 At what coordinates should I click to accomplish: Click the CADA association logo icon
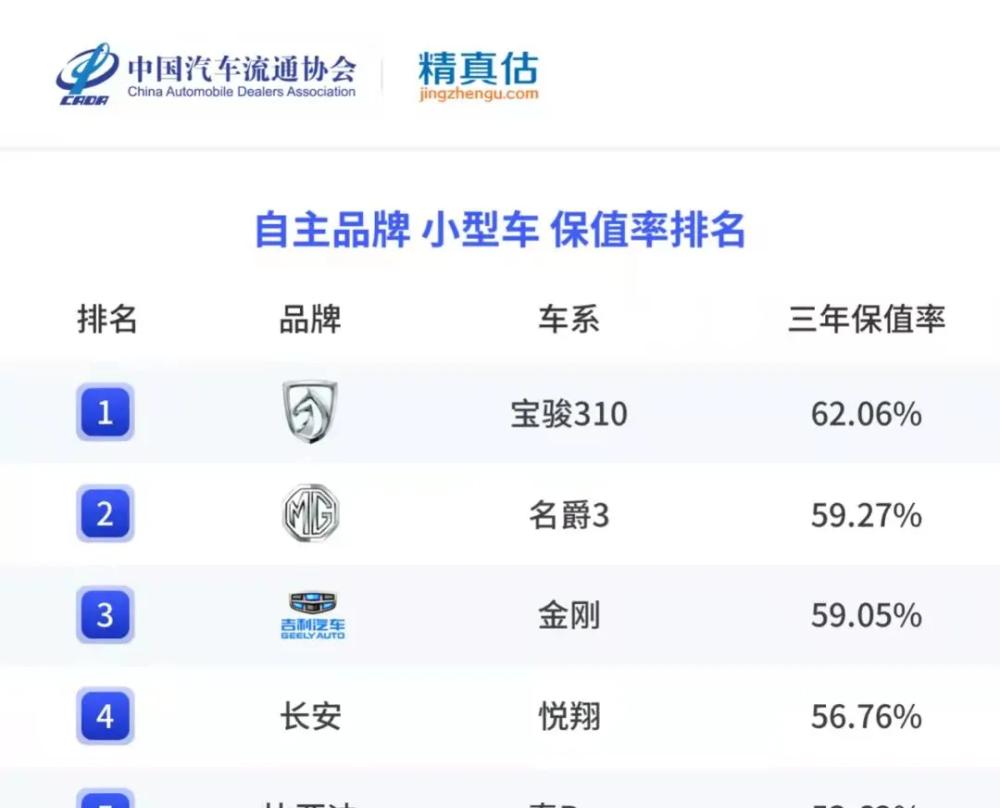click(x=87, y=74)
